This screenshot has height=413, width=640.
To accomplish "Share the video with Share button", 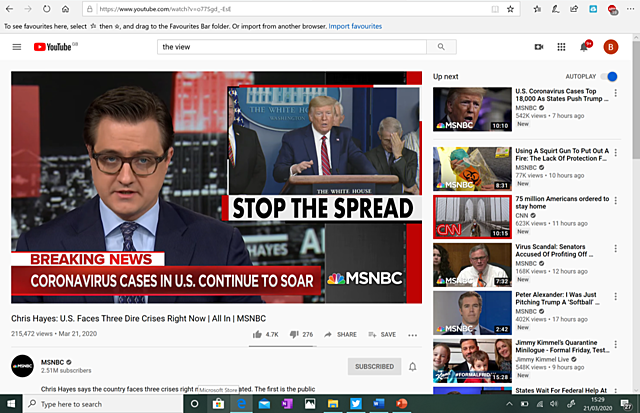I will coord(340,334).
